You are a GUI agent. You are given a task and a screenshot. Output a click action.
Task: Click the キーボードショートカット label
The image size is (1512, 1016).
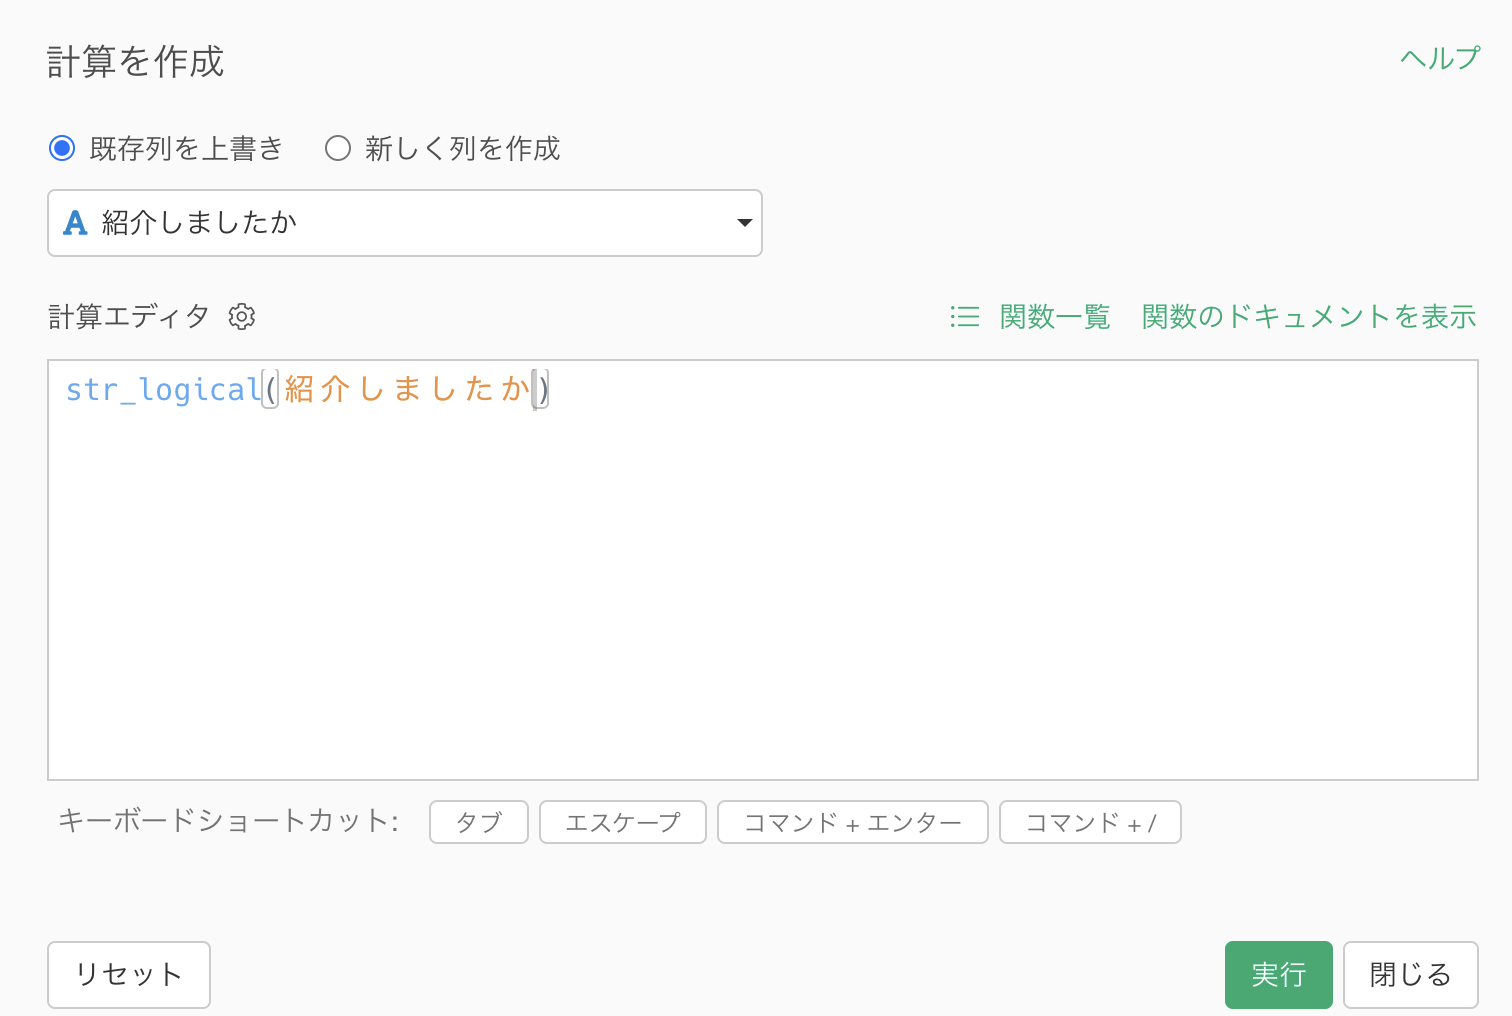pyautogui.click(x=229, y=821)
